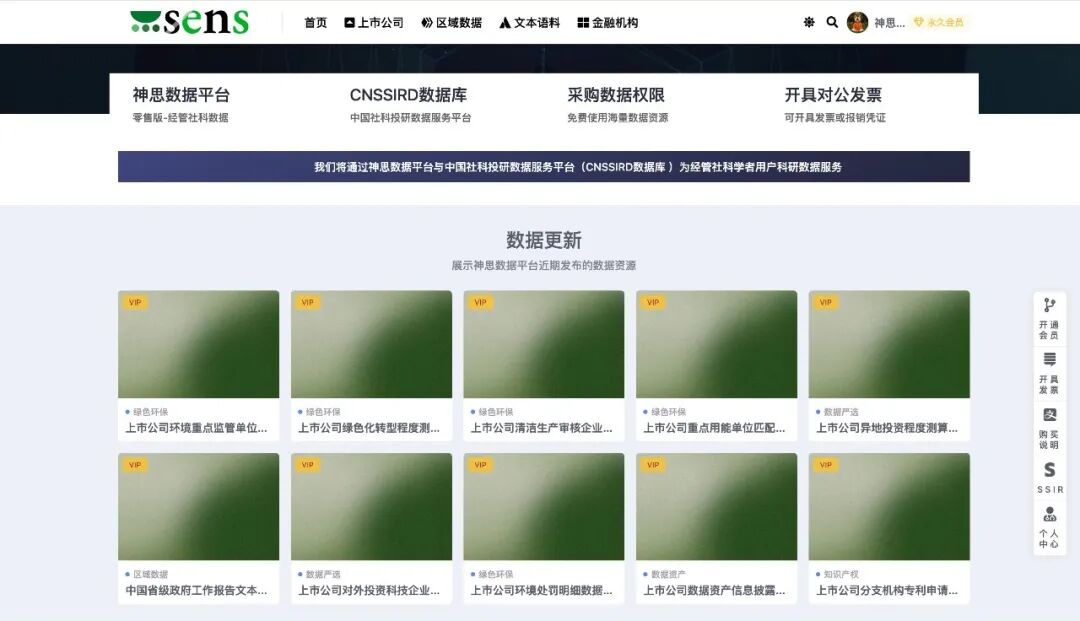The width and height of the screenshot is (1080, 621).
Task: Open thumbnail of 上市公司对外投资科技企业
Action: (x=371, y=506)
